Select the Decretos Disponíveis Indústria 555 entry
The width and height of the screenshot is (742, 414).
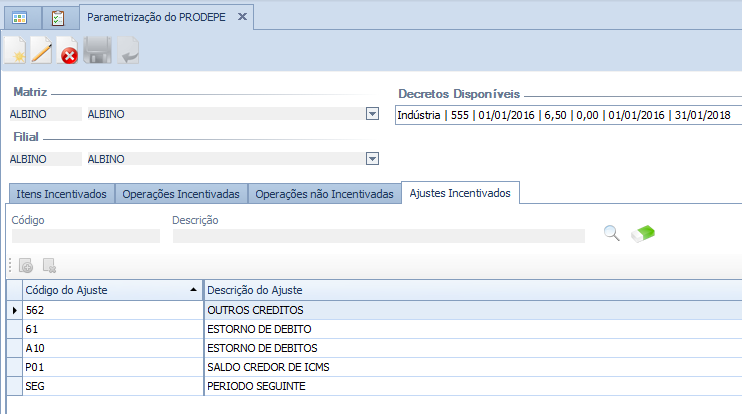(x=568, y=115)
